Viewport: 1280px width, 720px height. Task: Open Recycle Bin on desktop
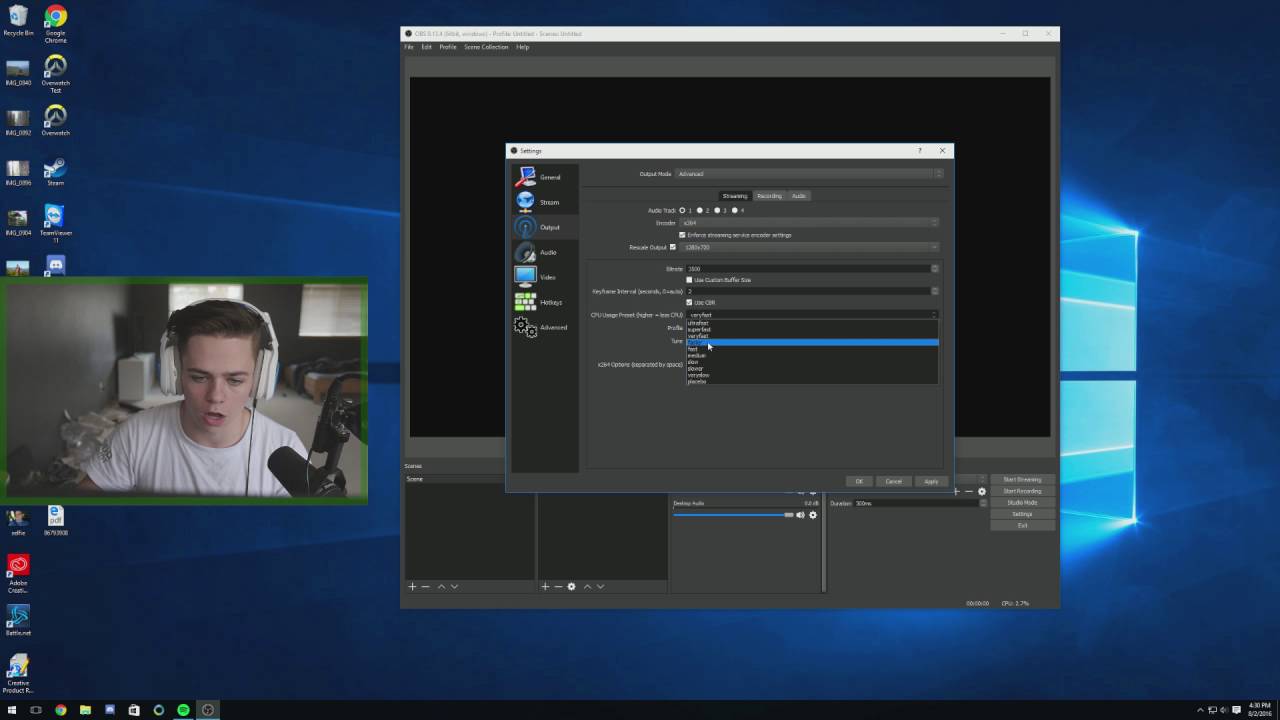tap(18, 21)
